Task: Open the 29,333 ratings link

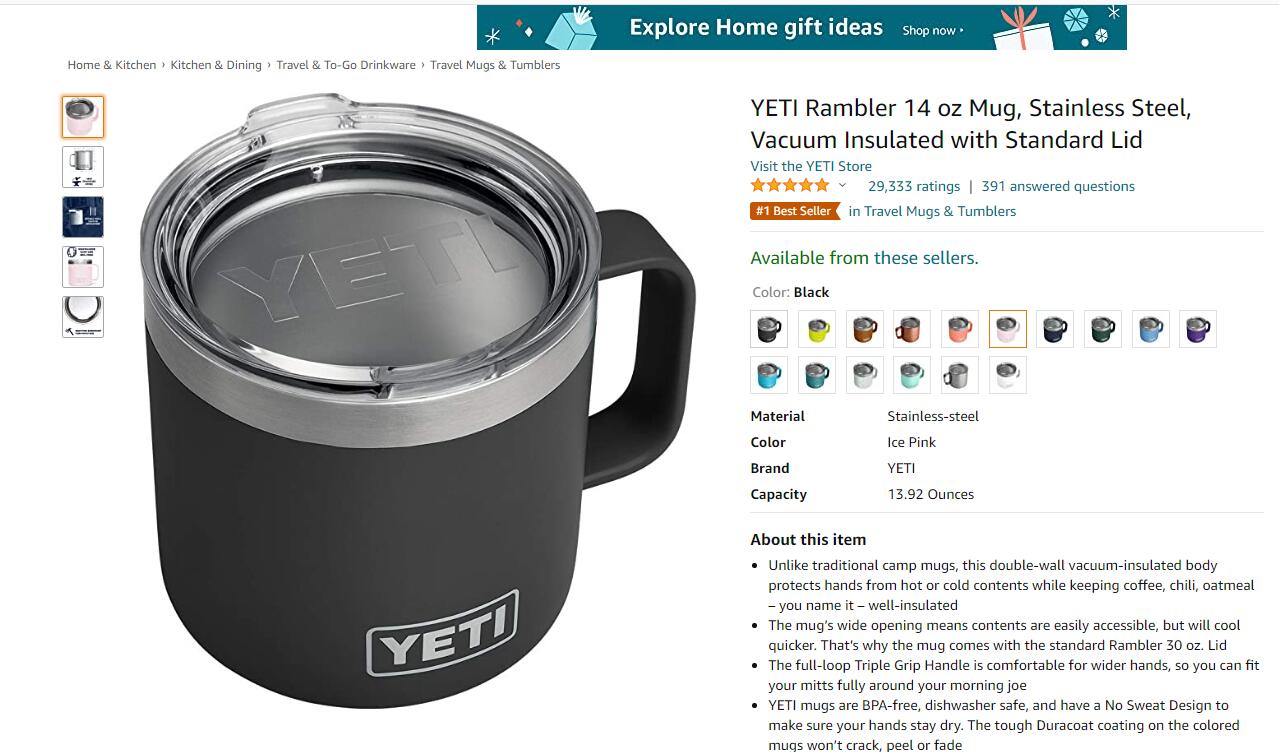Action: (x=914, y=186)
